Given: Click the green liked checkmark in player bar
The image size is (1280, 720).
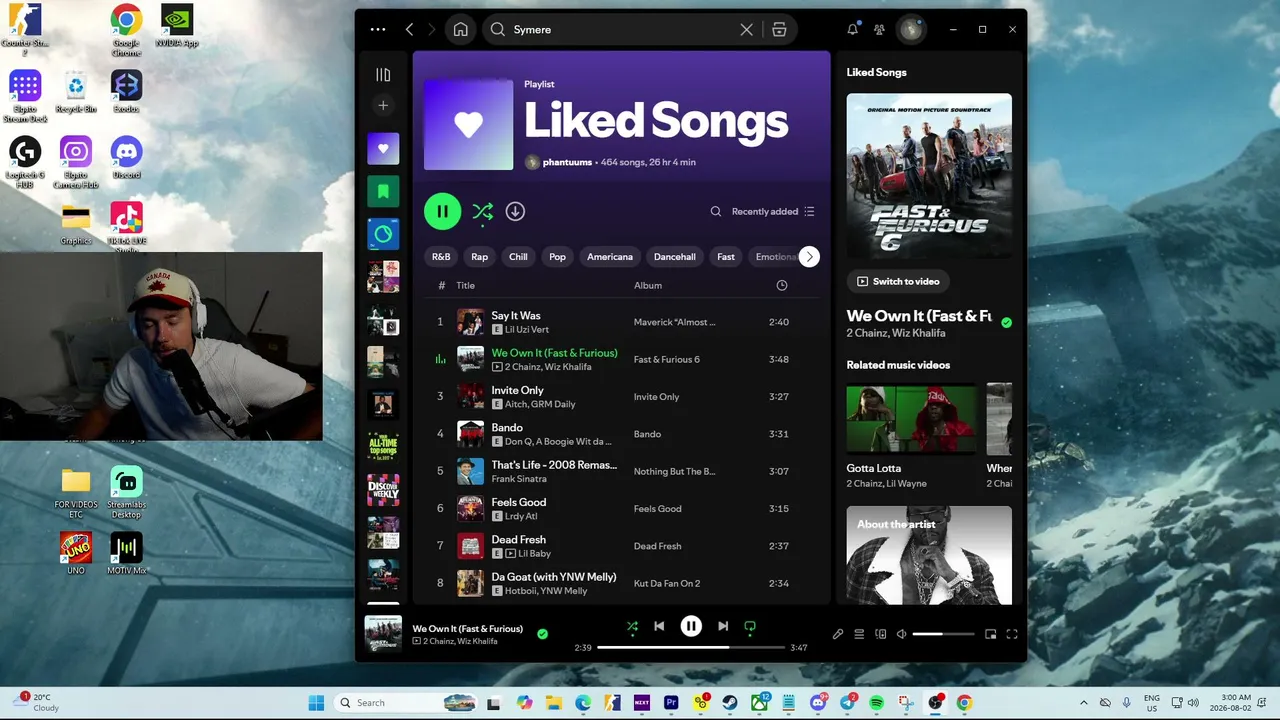Looking at the screenshot, I should coord(542,634).
